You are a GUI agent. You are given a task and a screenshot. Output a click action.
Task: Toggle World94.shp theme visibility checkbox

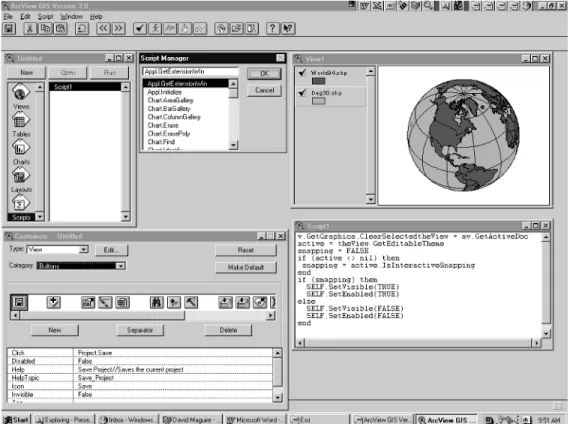[302, 72]
